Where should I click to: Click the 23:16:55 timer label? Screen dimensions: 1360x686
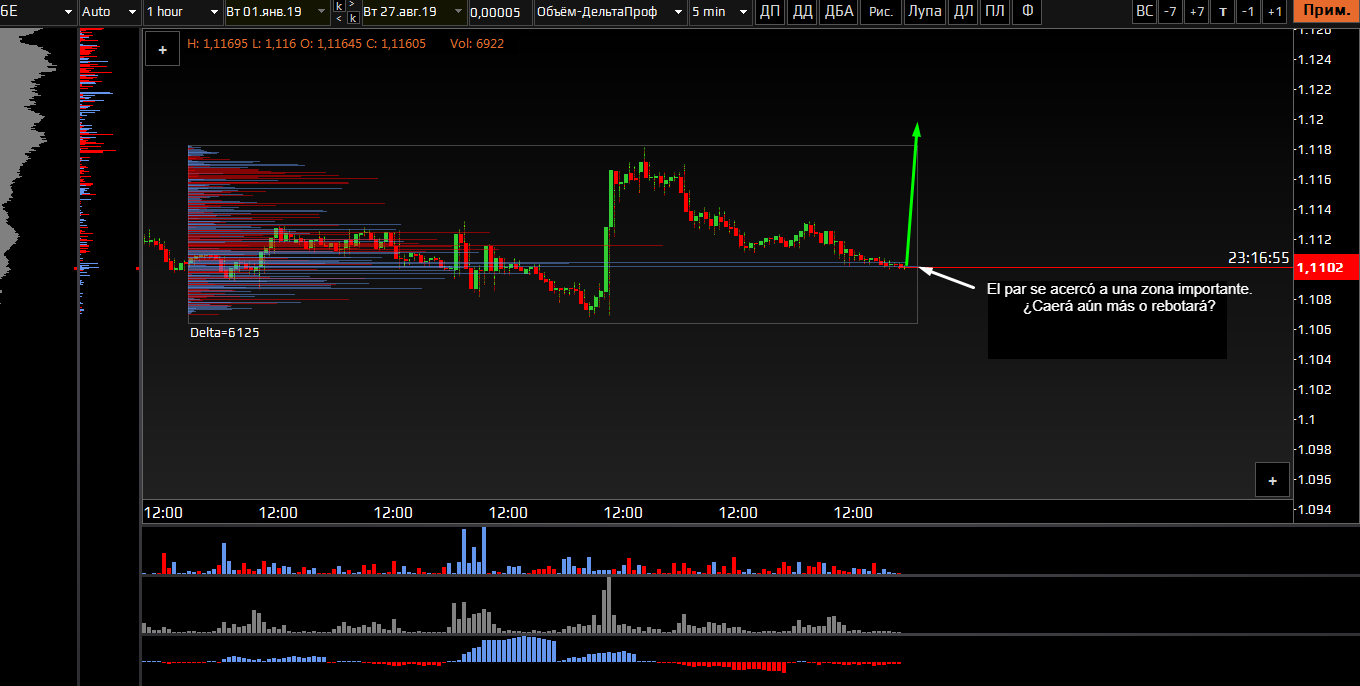click(x=1259, y=257)
